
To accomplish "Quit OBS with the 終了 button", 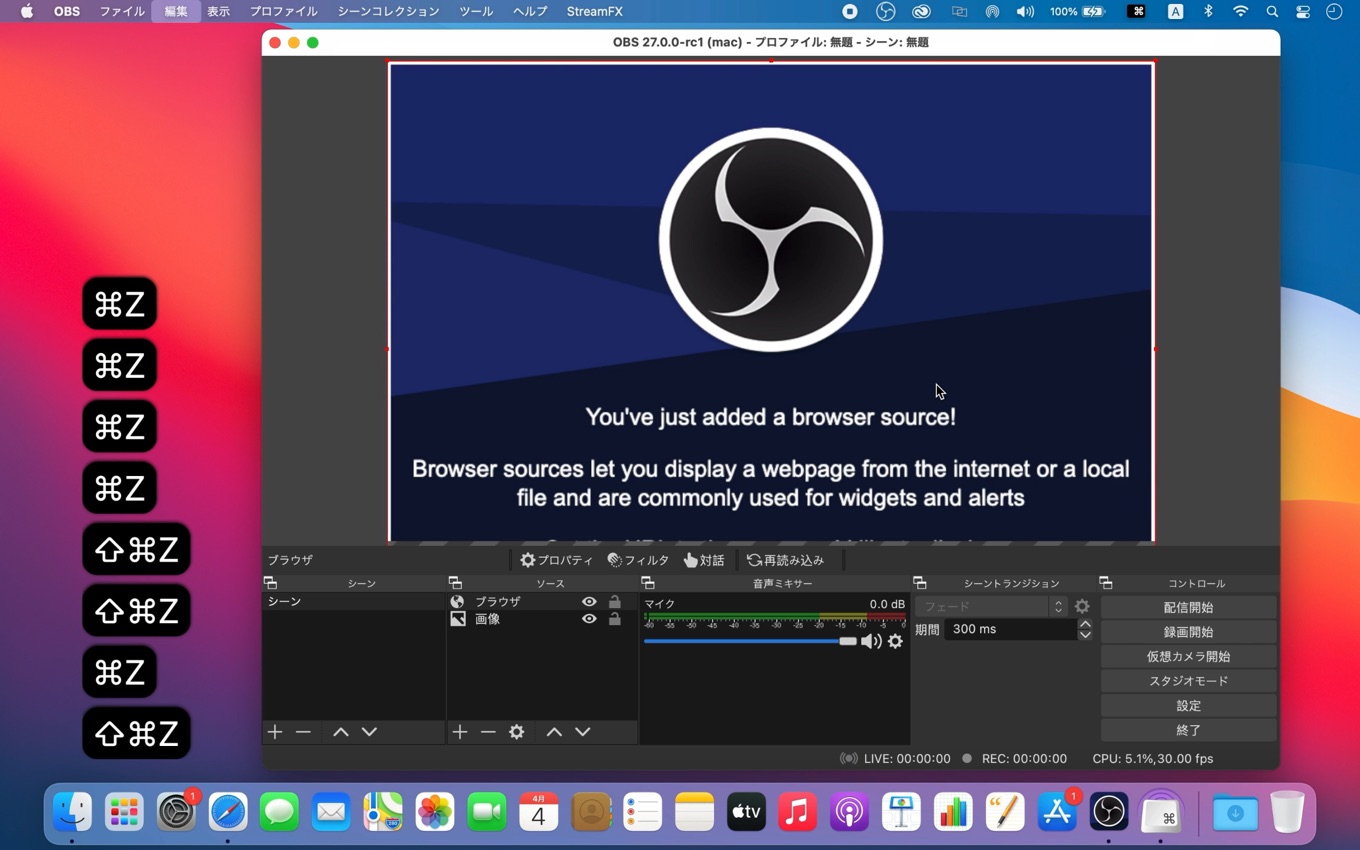I will (x=1188, y=730).
